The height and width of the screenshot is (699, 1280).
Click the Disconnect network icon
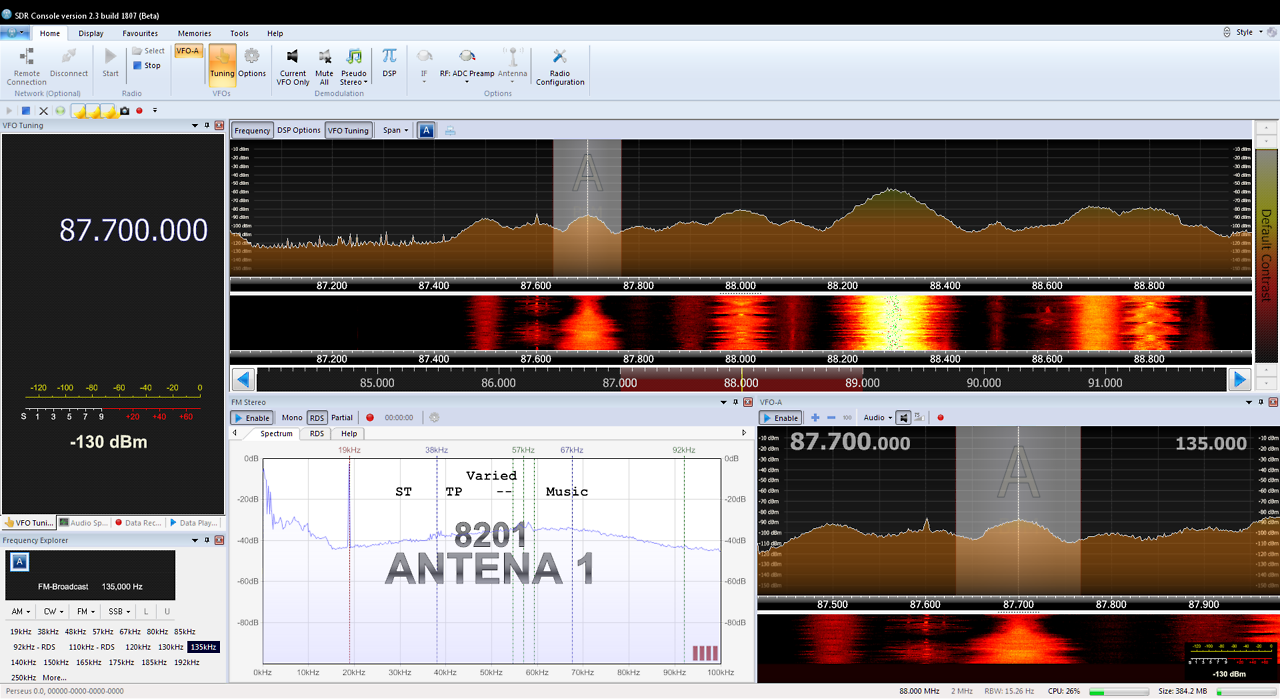[x=69, y=62]
